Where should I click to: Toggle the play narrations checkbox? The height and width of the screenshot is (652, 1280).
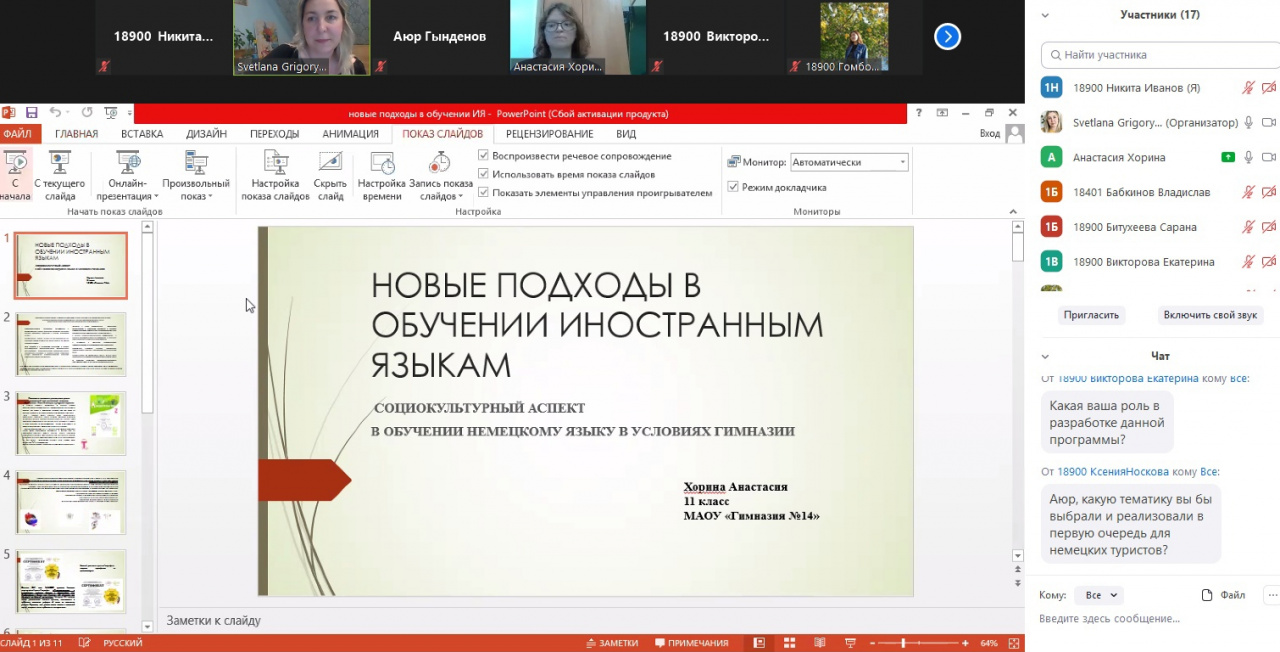point(484,156)
